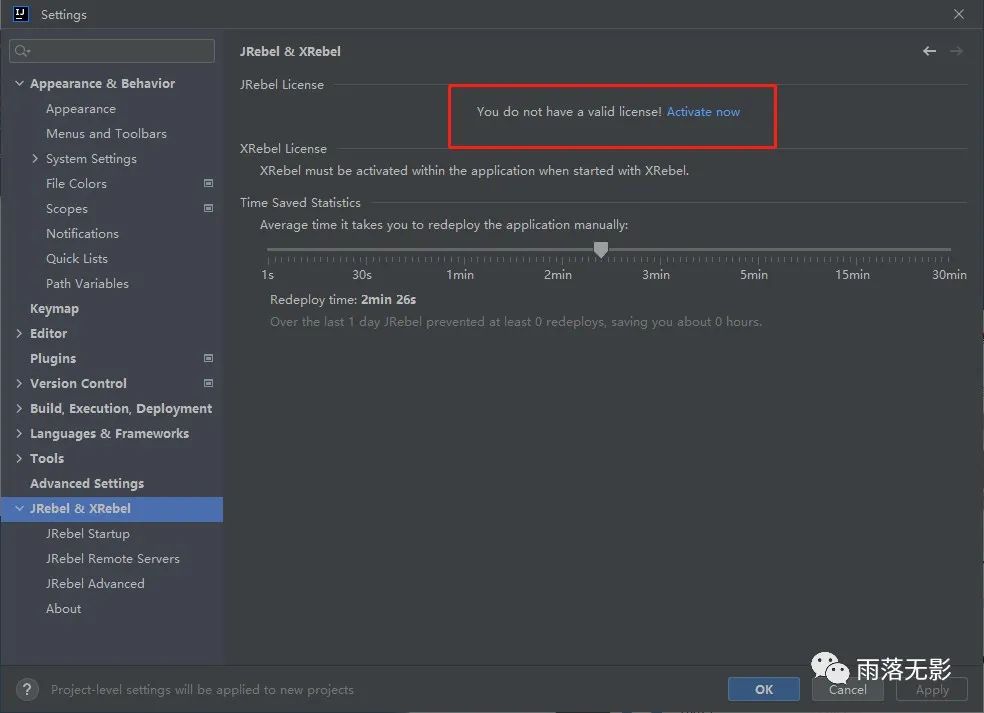Expand the Version Control section
This screenshot has width=984, height=713.
coord(19,383)
